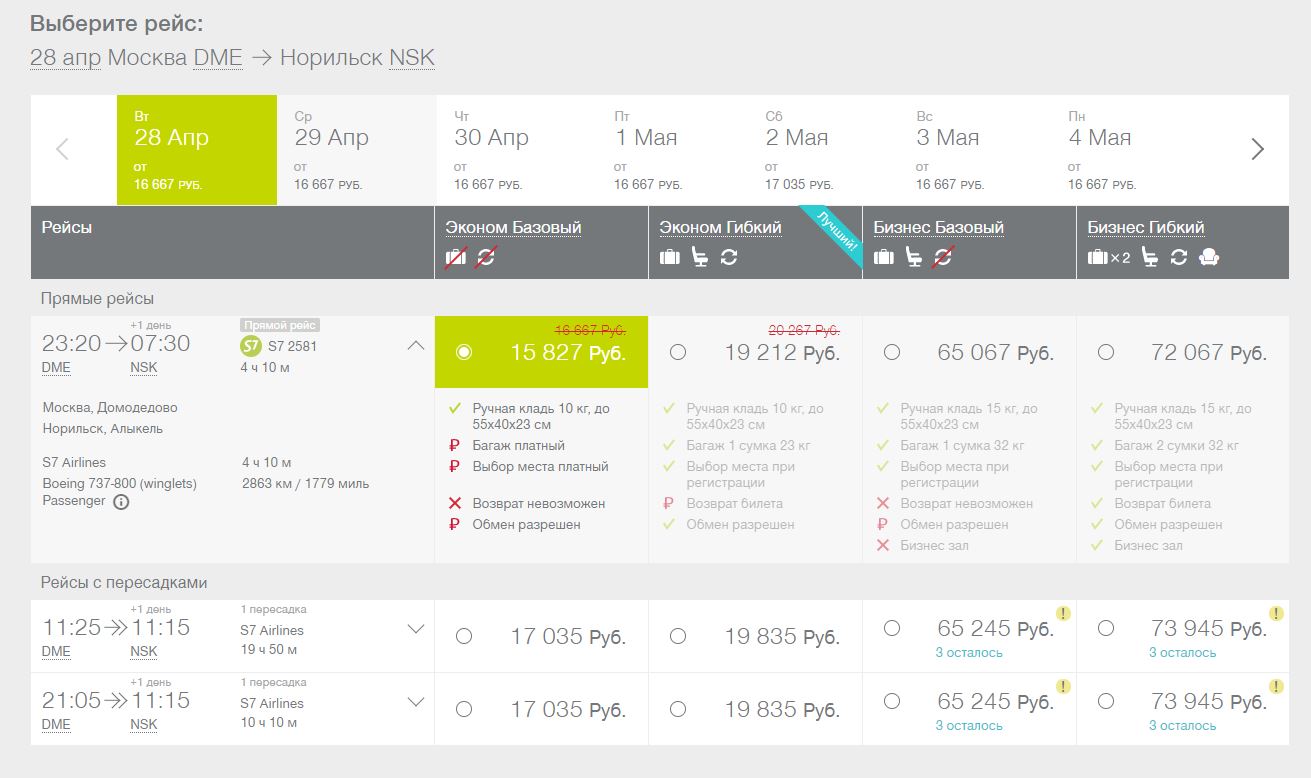Click red cross beside Возврат невозможен in Эконом Базовый
Screen dimensions: 1311x778
tap(455, 504)
